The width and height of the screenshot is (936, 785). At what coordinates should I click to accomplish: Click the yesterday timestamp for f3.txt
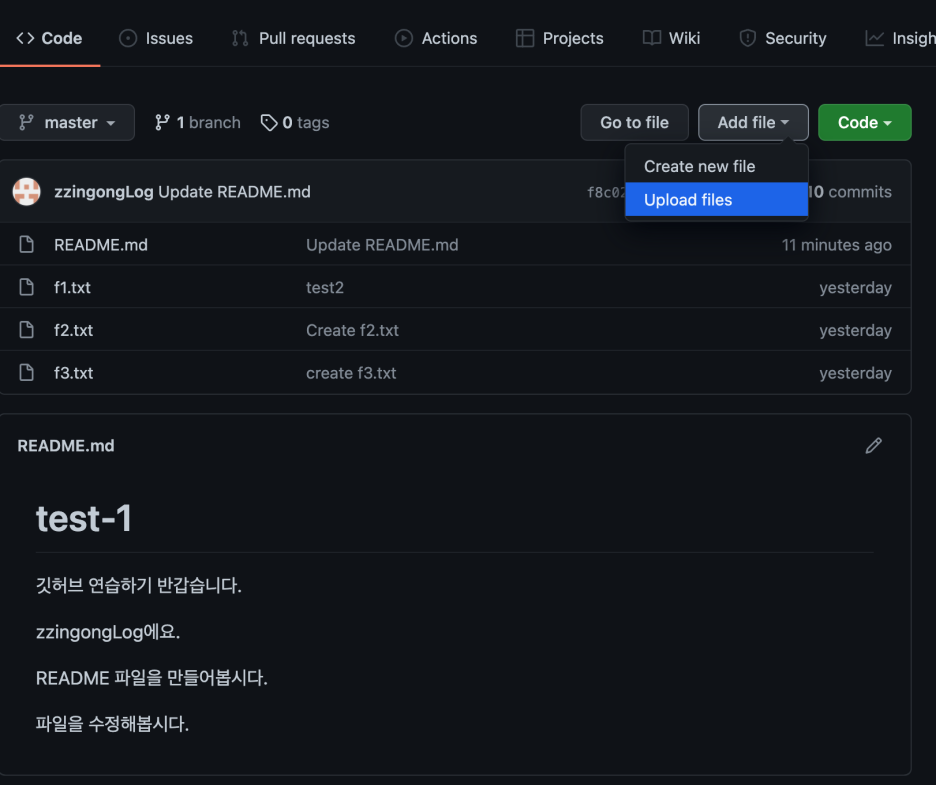[x=855, y=373]
